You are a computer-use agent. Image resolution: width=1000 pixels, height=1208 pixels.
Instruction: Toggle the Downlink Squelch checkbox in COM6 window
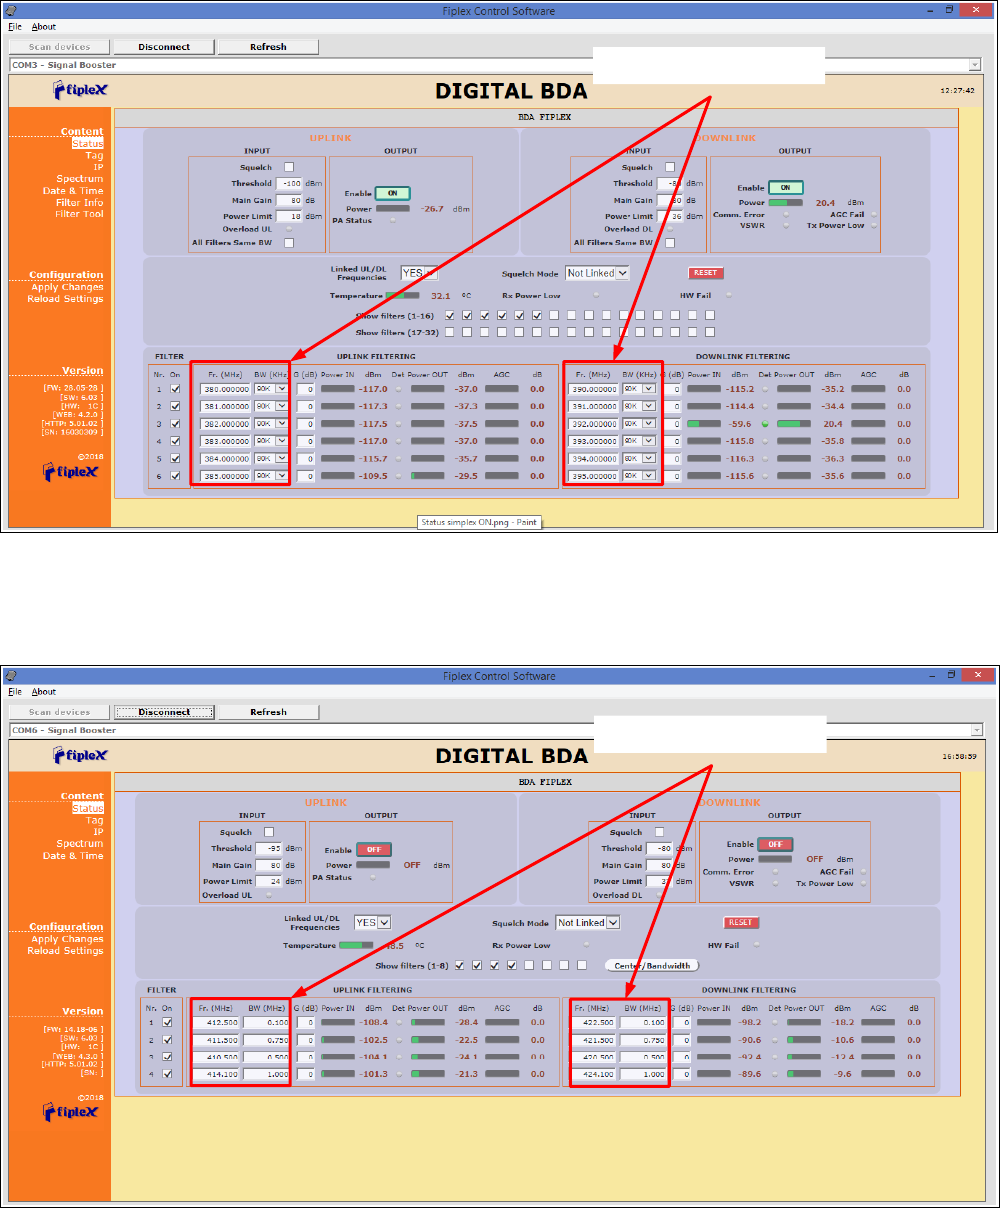[x=659, y=832]
